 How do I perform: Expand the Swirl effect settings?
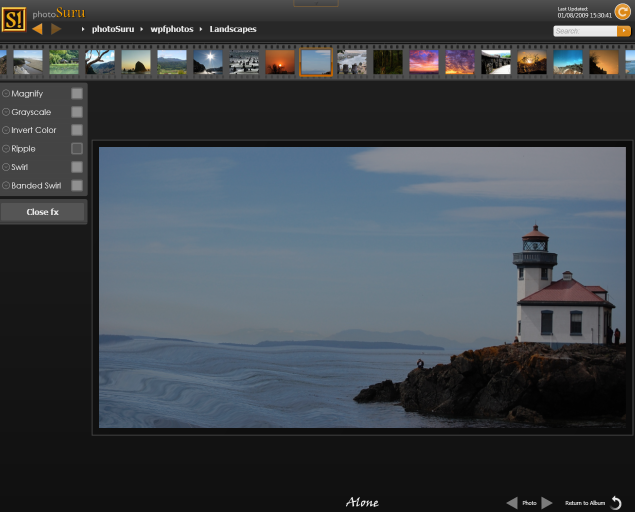click(6, 167)
